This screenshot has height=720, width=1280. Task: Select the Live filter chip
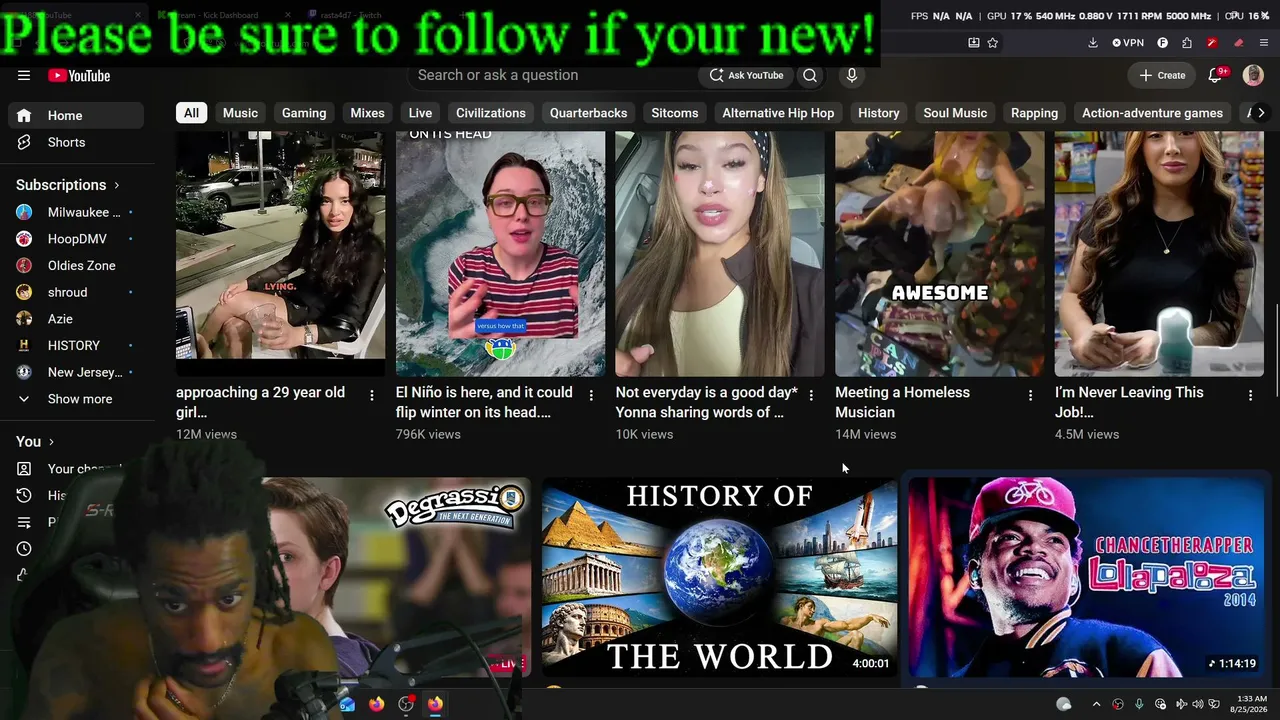420,113
